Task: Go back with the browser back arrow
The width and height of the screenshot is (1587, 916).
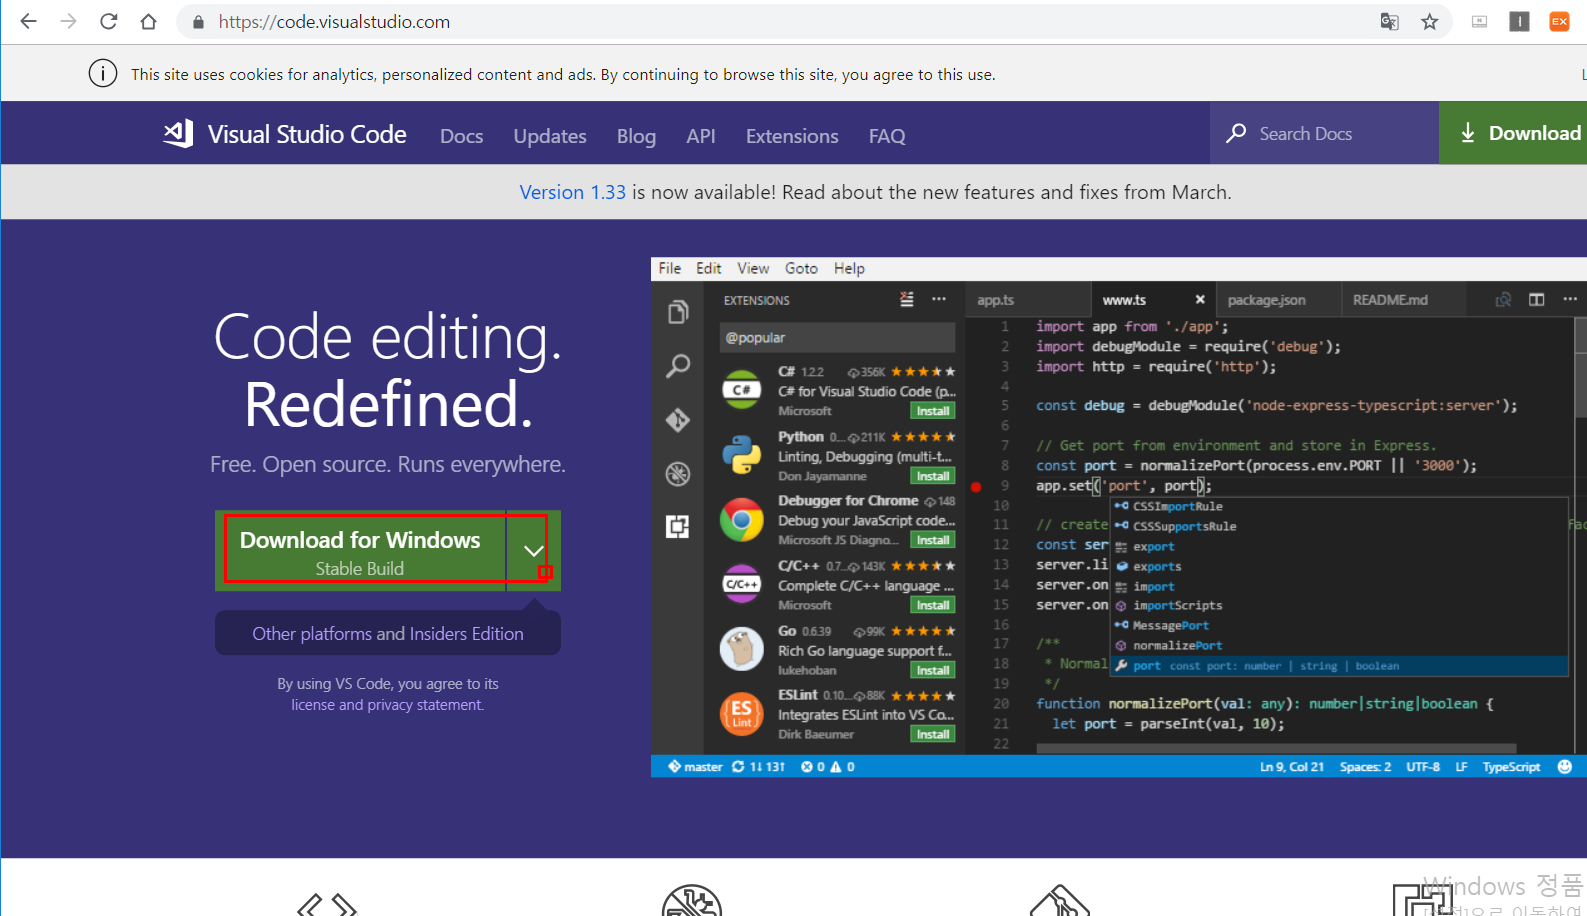Action: pos(28,21)
